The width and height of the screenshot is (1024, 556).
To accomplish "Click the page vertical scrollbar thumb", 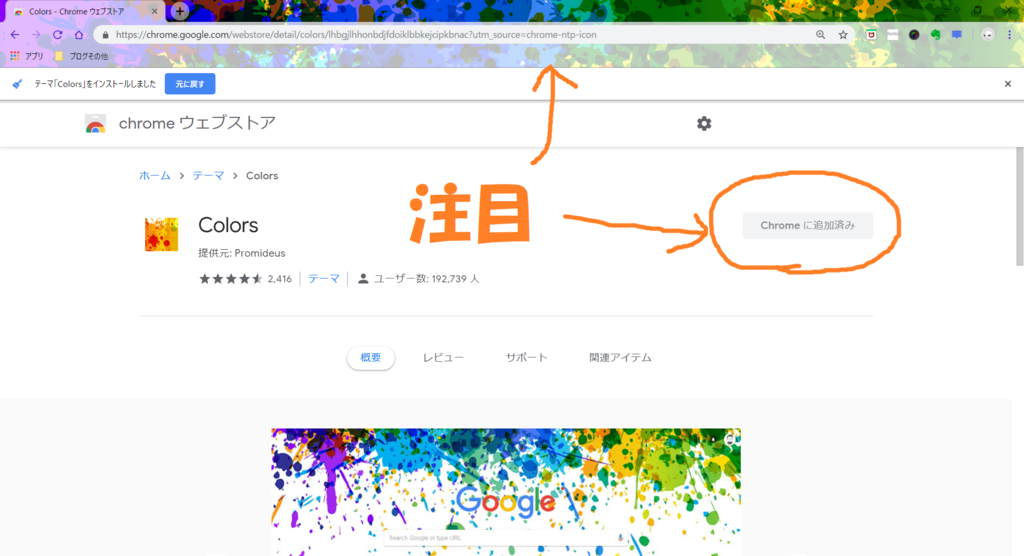I will (x=1019, y=206).
